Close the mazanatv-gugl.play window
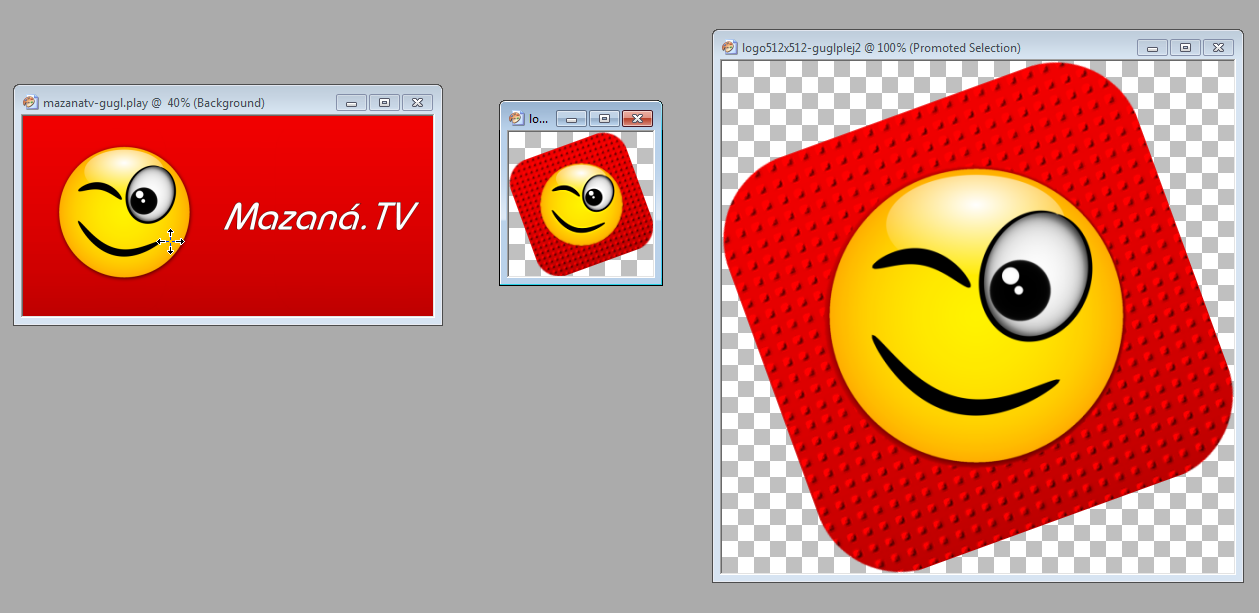1259x613 pixels. coord(417,102)
